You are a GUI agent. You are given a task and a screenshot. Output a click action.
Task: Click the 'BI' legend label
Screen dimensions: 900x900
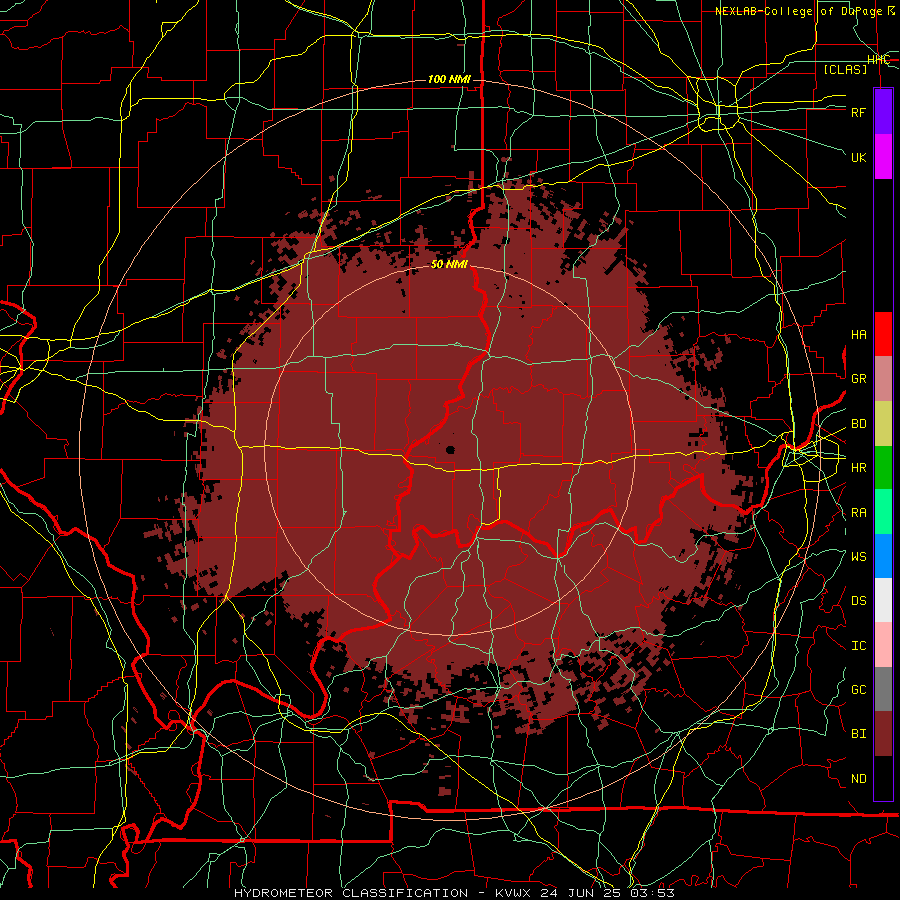859,734
